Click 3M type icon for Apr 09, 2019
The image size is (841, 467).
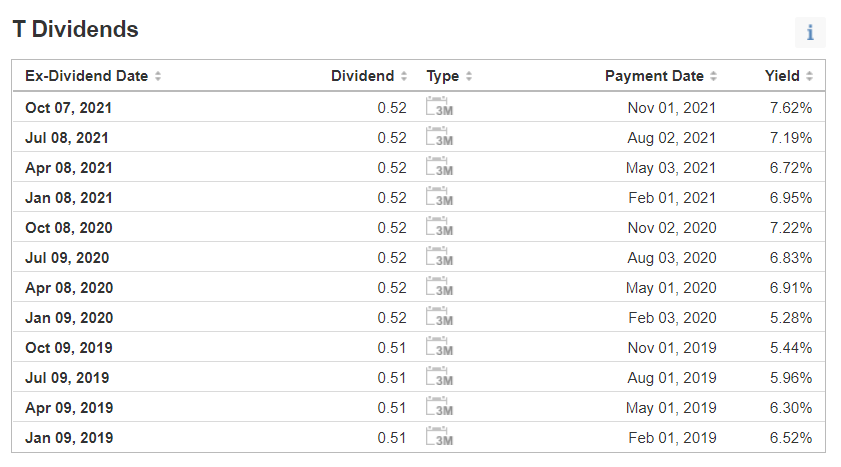tap(439, 406)
